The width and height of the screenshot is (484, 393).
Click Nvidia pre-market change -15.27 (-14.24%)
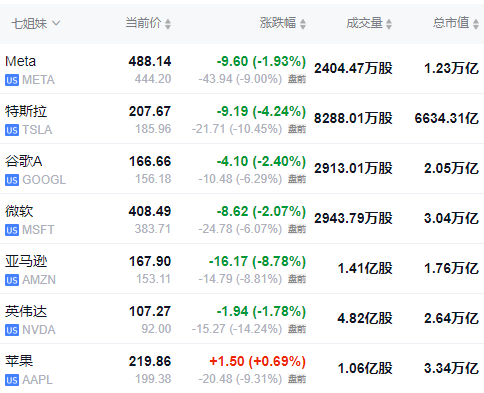(x=237, y=329)
